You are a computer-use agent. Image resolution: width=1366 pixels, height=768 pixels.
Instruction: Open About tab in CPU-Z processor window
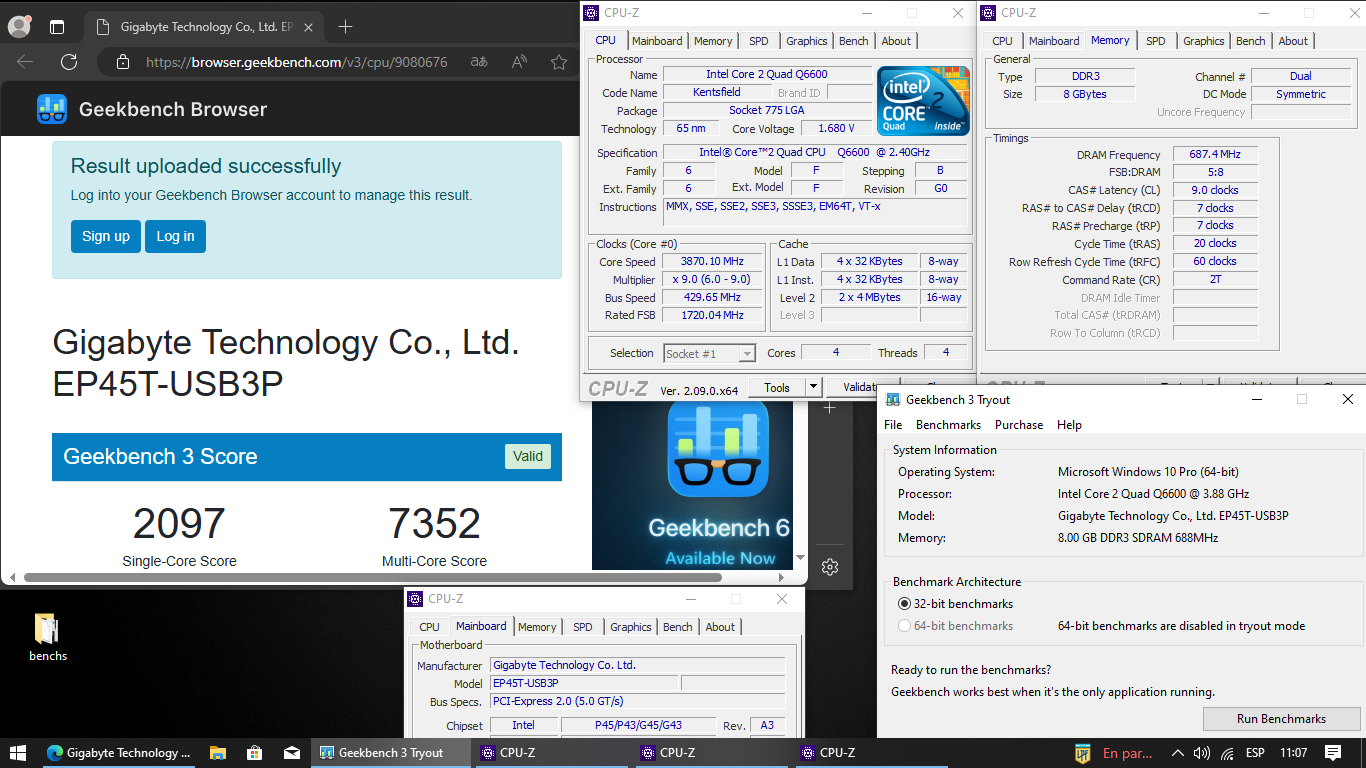pos(896,41)
